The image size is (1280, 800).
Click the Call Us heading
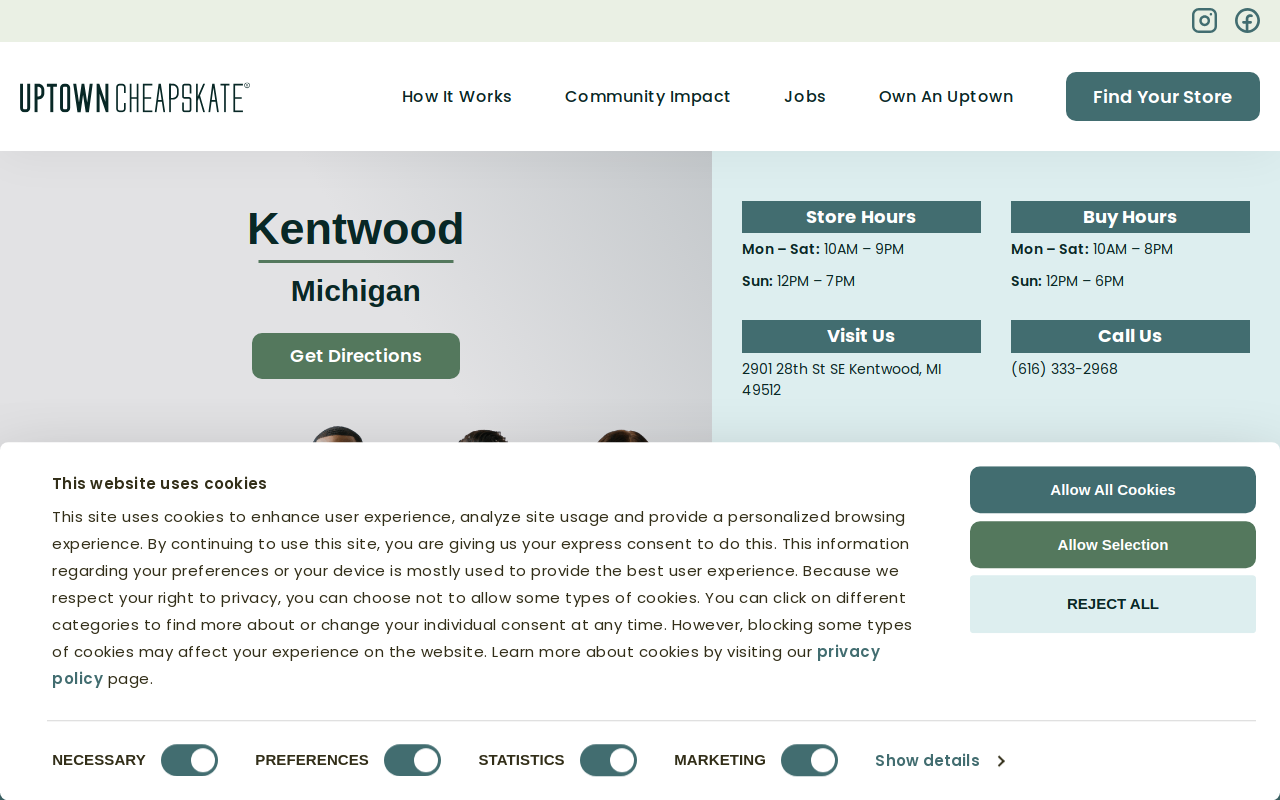pyautogui.click(x=1130, y=336)
